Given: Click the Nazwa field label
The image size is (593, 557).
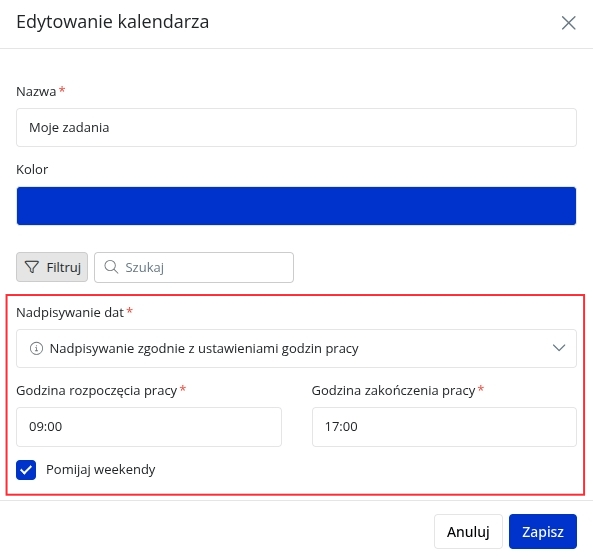Looking at the screenshot, I should [x=36, y=92].
